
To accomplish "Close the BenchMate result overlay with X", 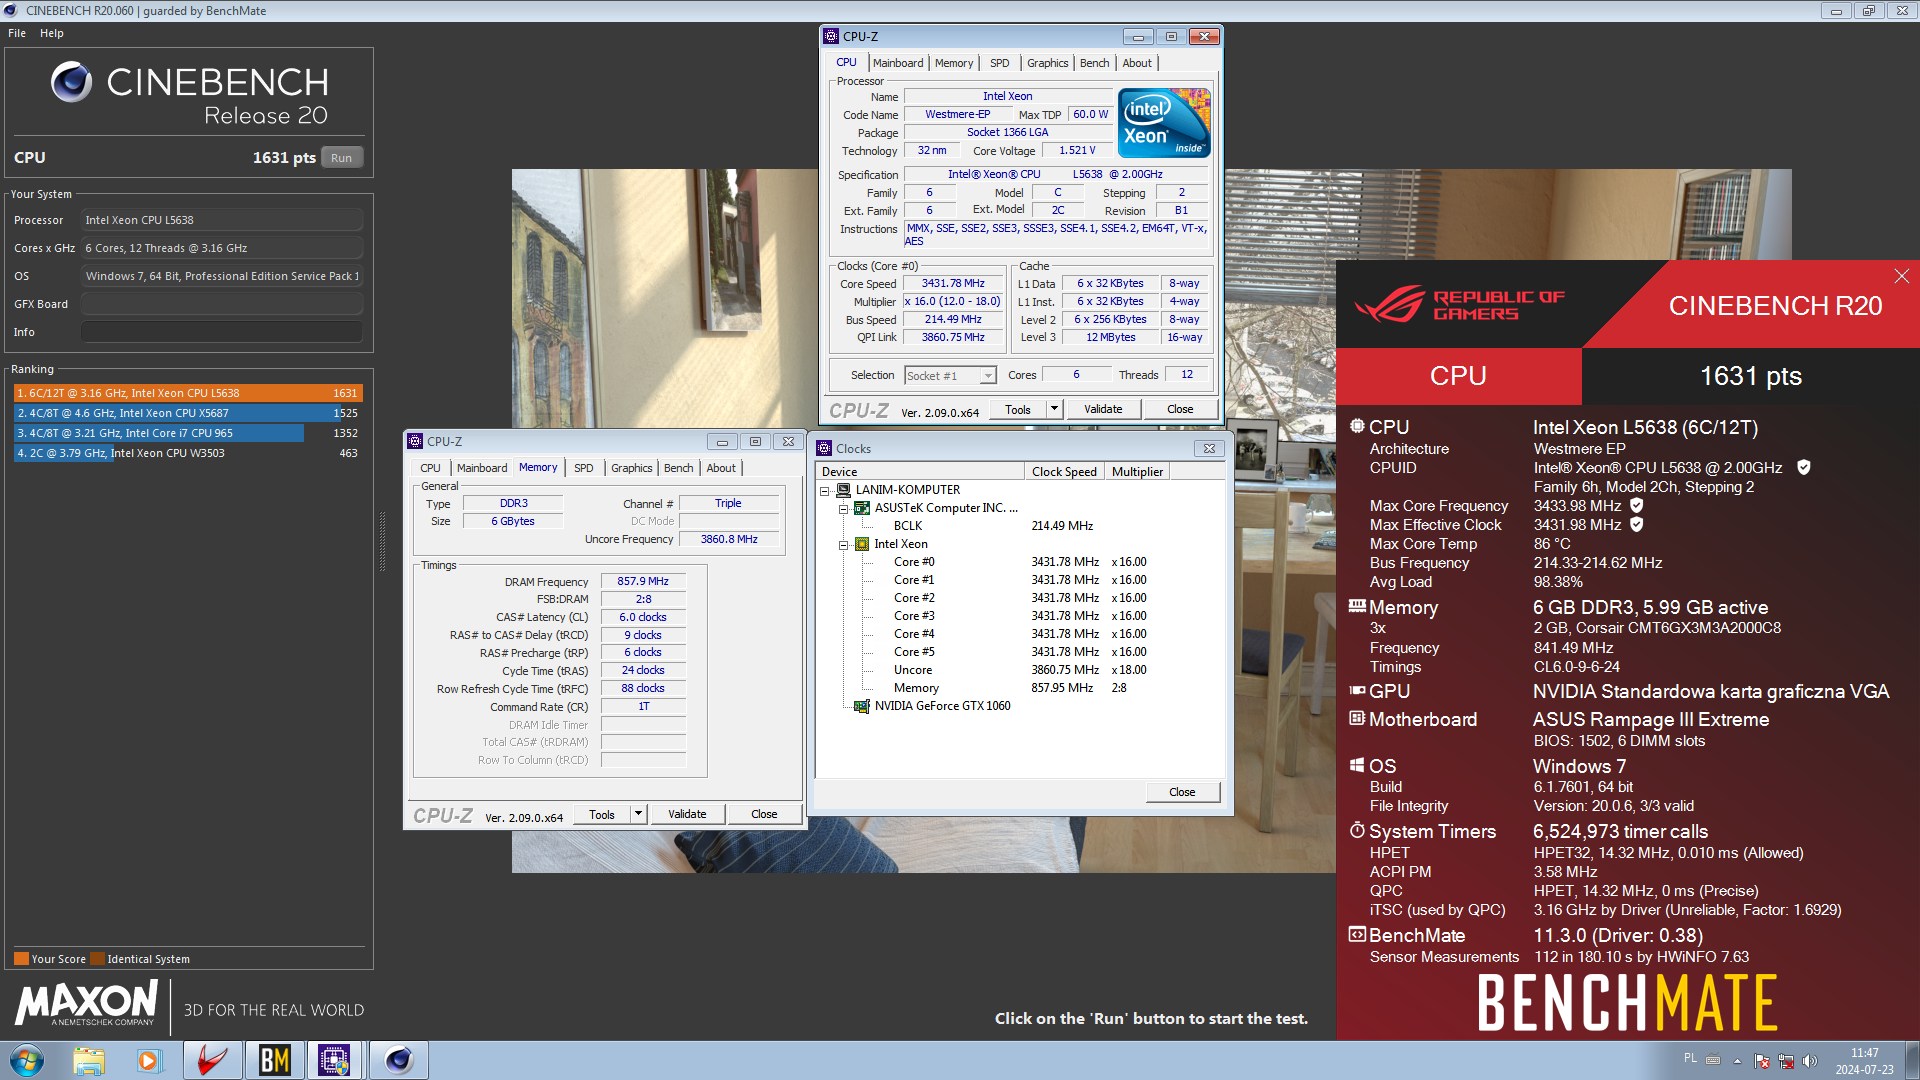I will 1901,276.
